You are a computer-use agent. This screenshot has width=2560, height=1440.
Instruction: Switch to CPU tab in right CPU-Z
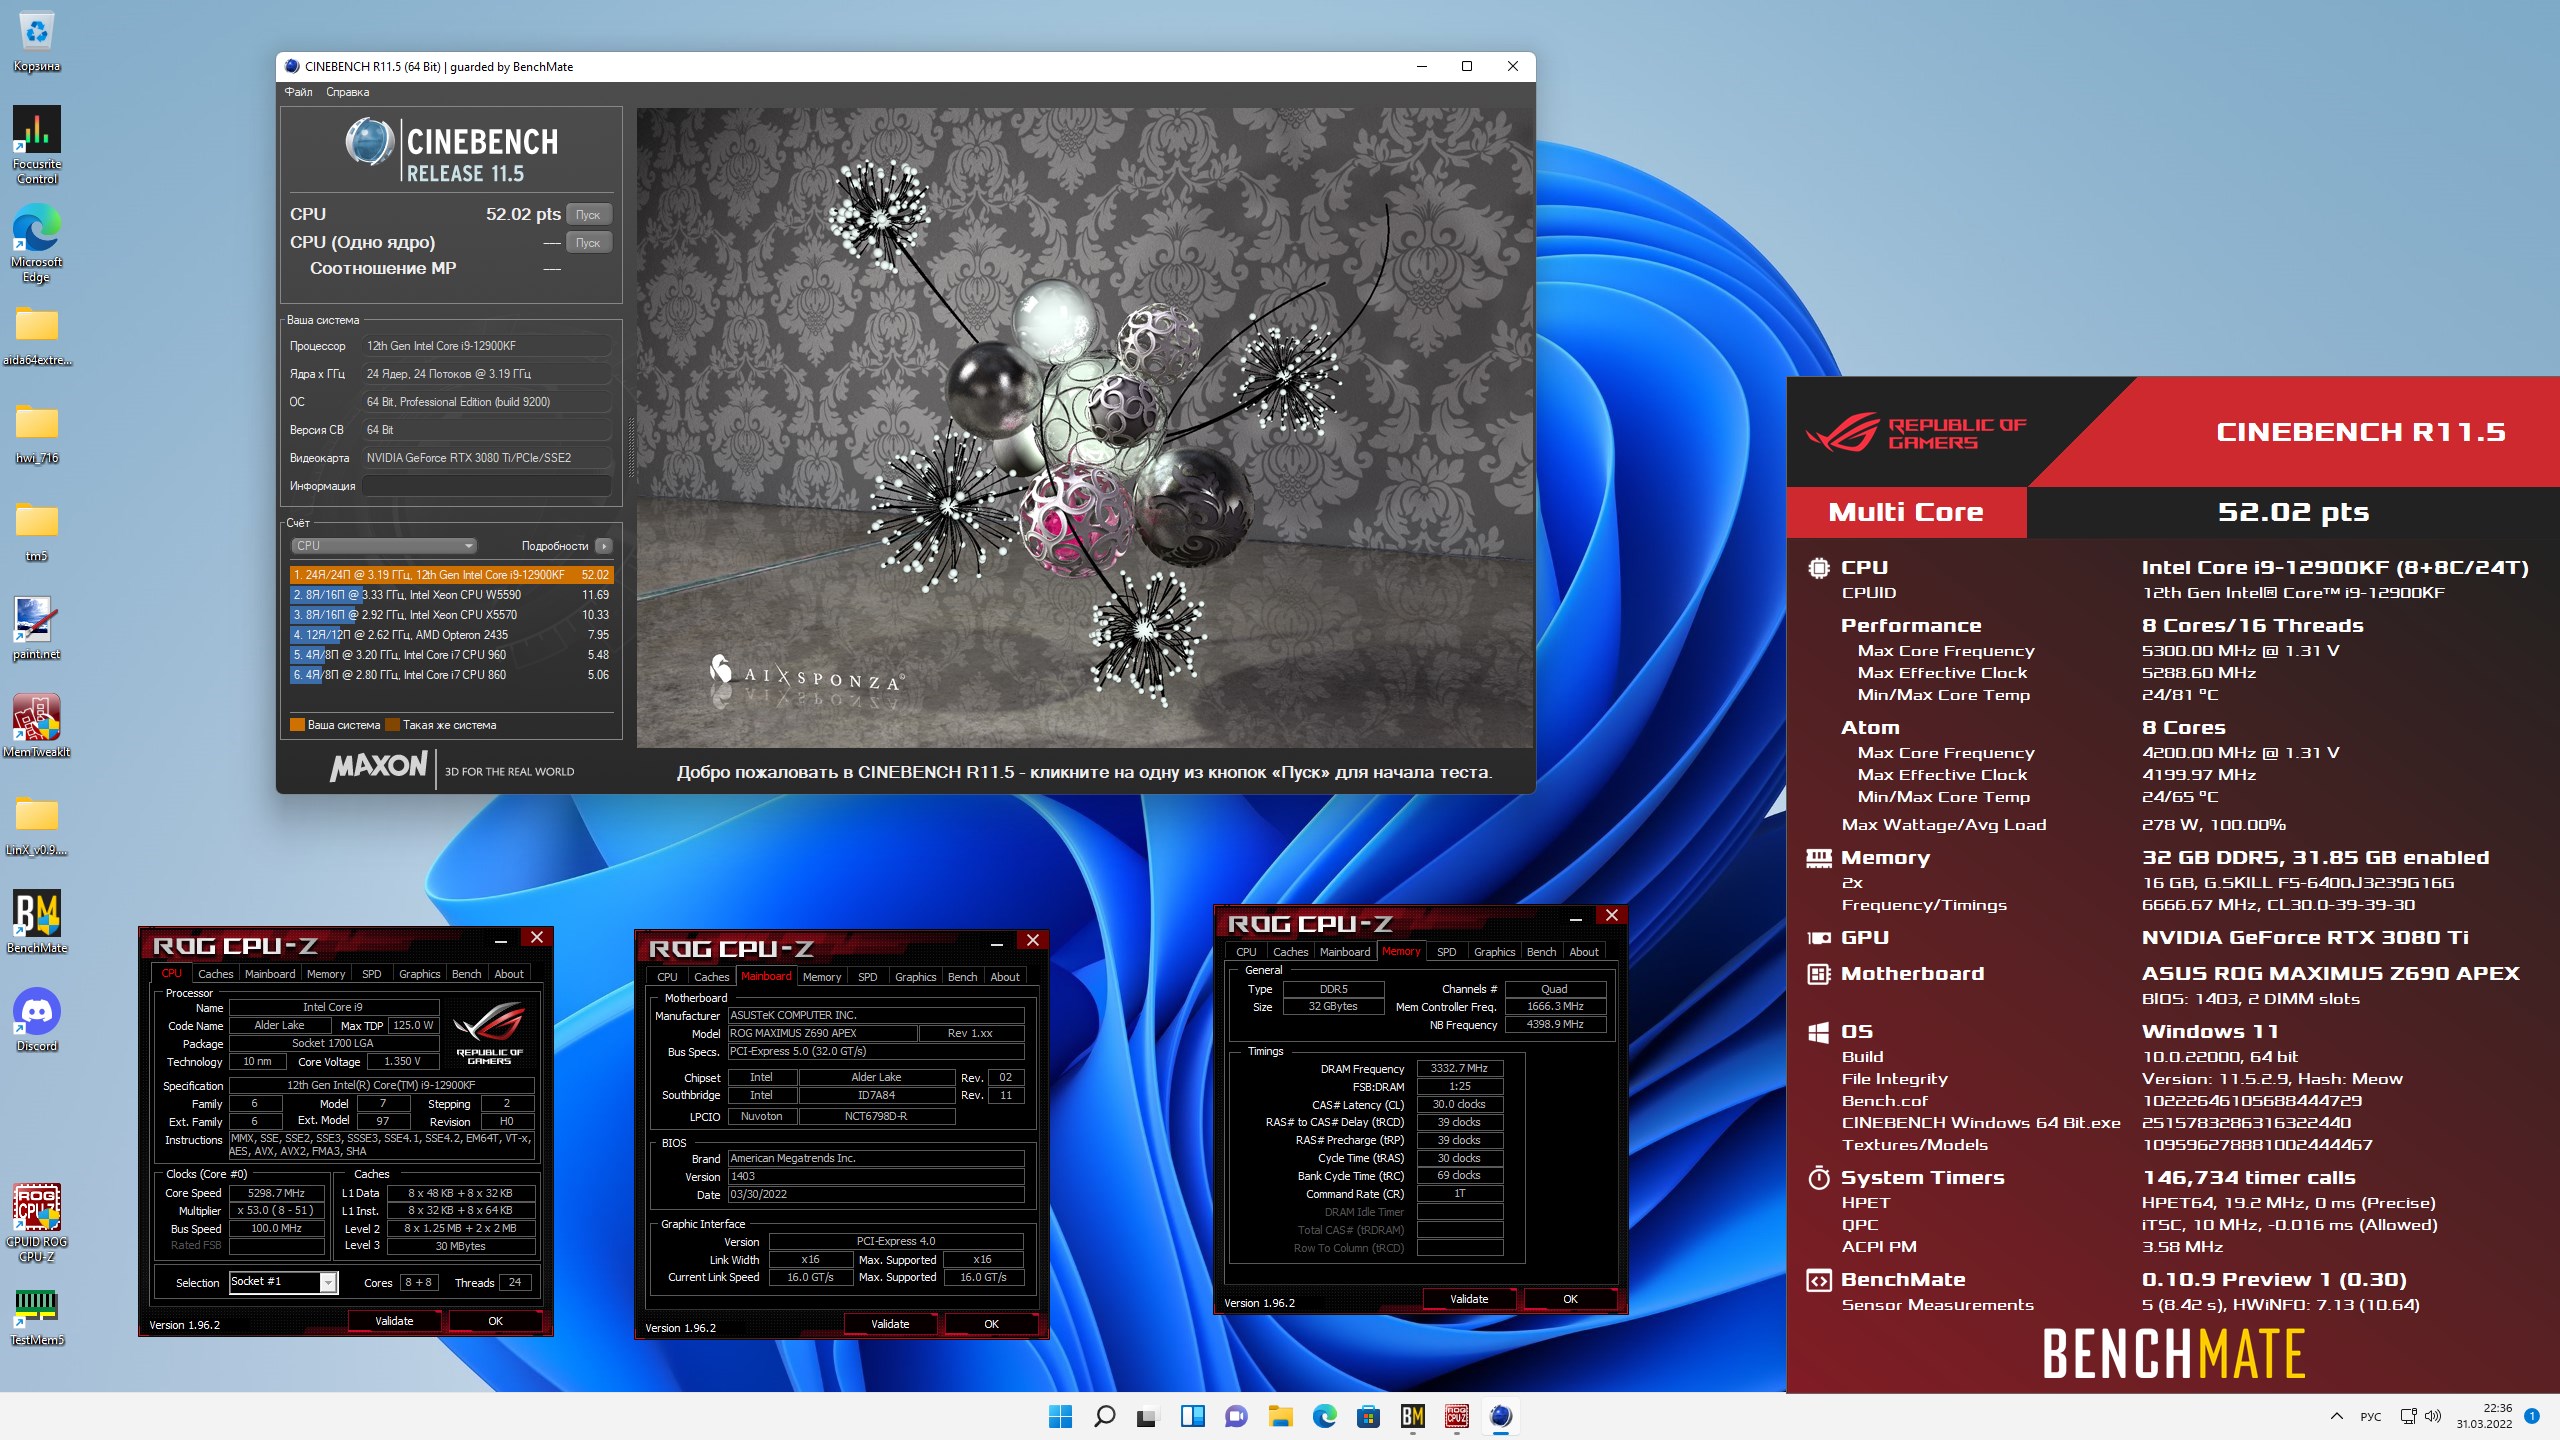[x=1246, y=952]
